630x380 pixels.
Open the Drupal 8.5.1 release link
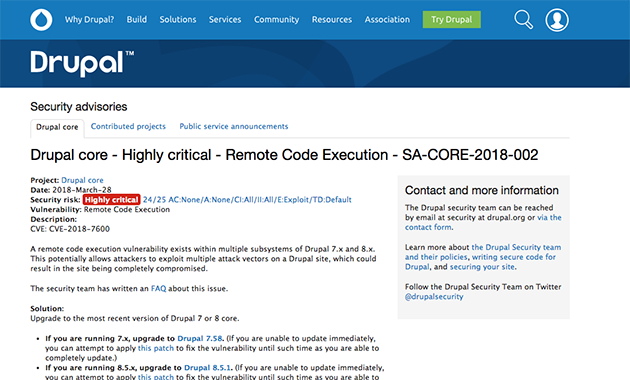coord(207,368)
